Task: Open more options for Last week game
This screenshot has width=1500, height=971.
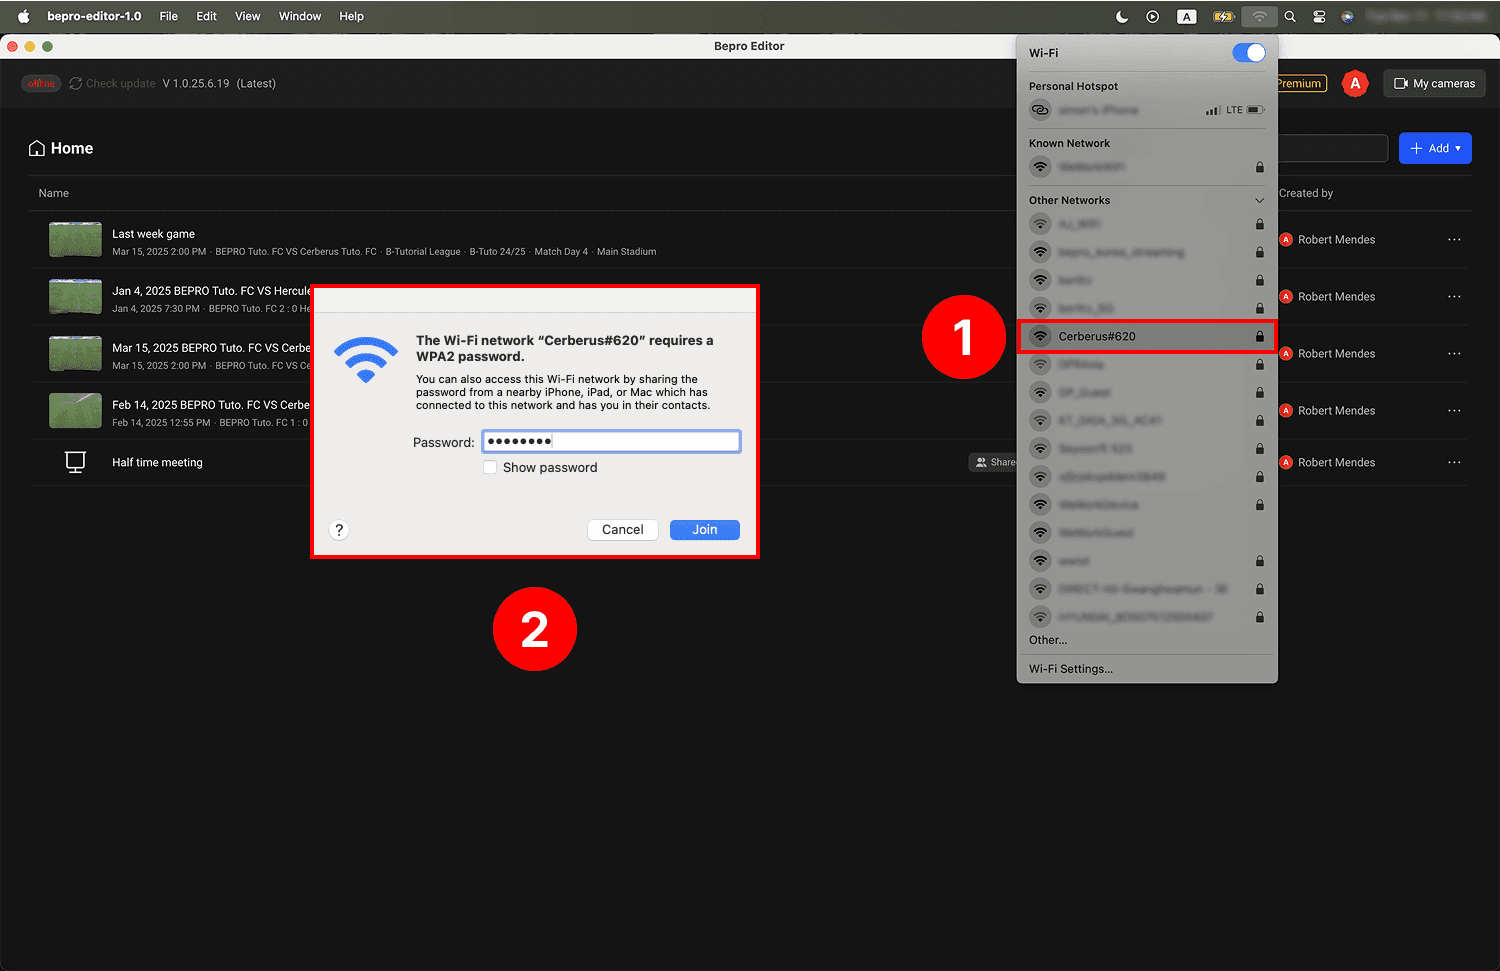Action: tap(1454, 240)
